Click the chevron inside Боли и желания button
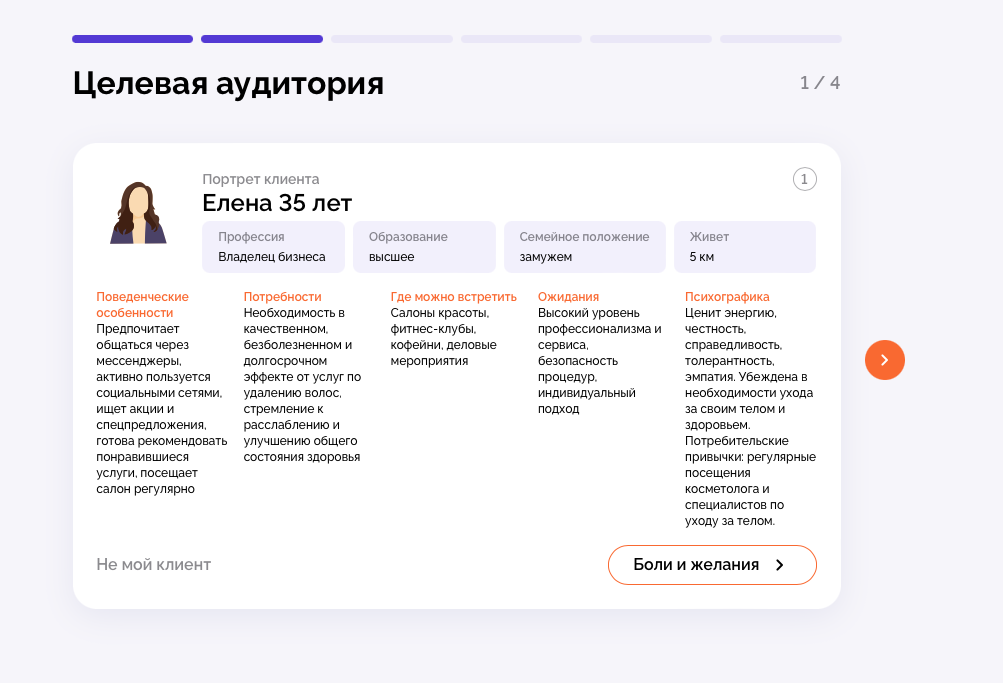 click(x=780, y=565)
